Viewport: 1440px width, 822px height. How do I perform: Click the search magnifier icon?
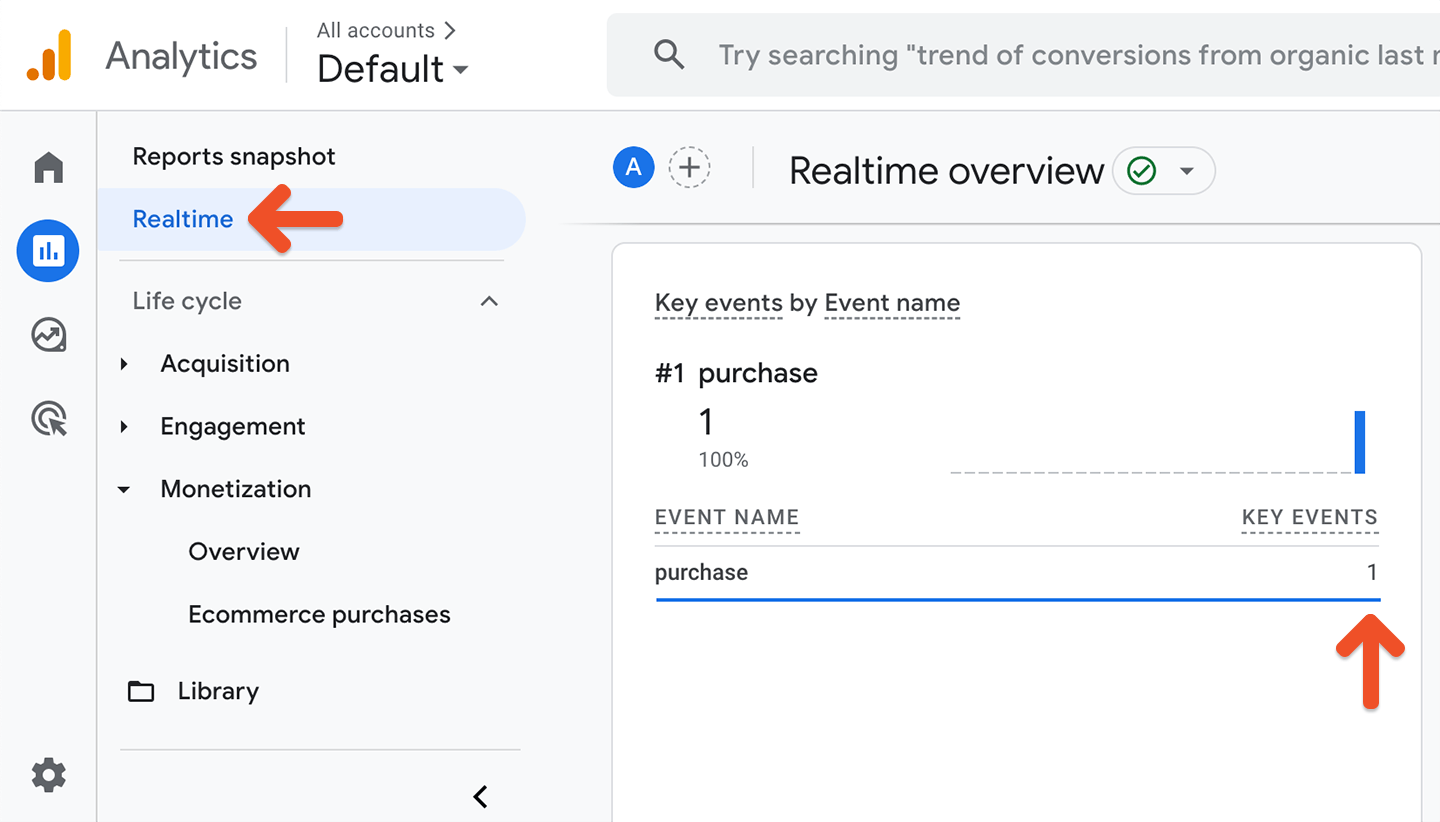pos(669,55)
